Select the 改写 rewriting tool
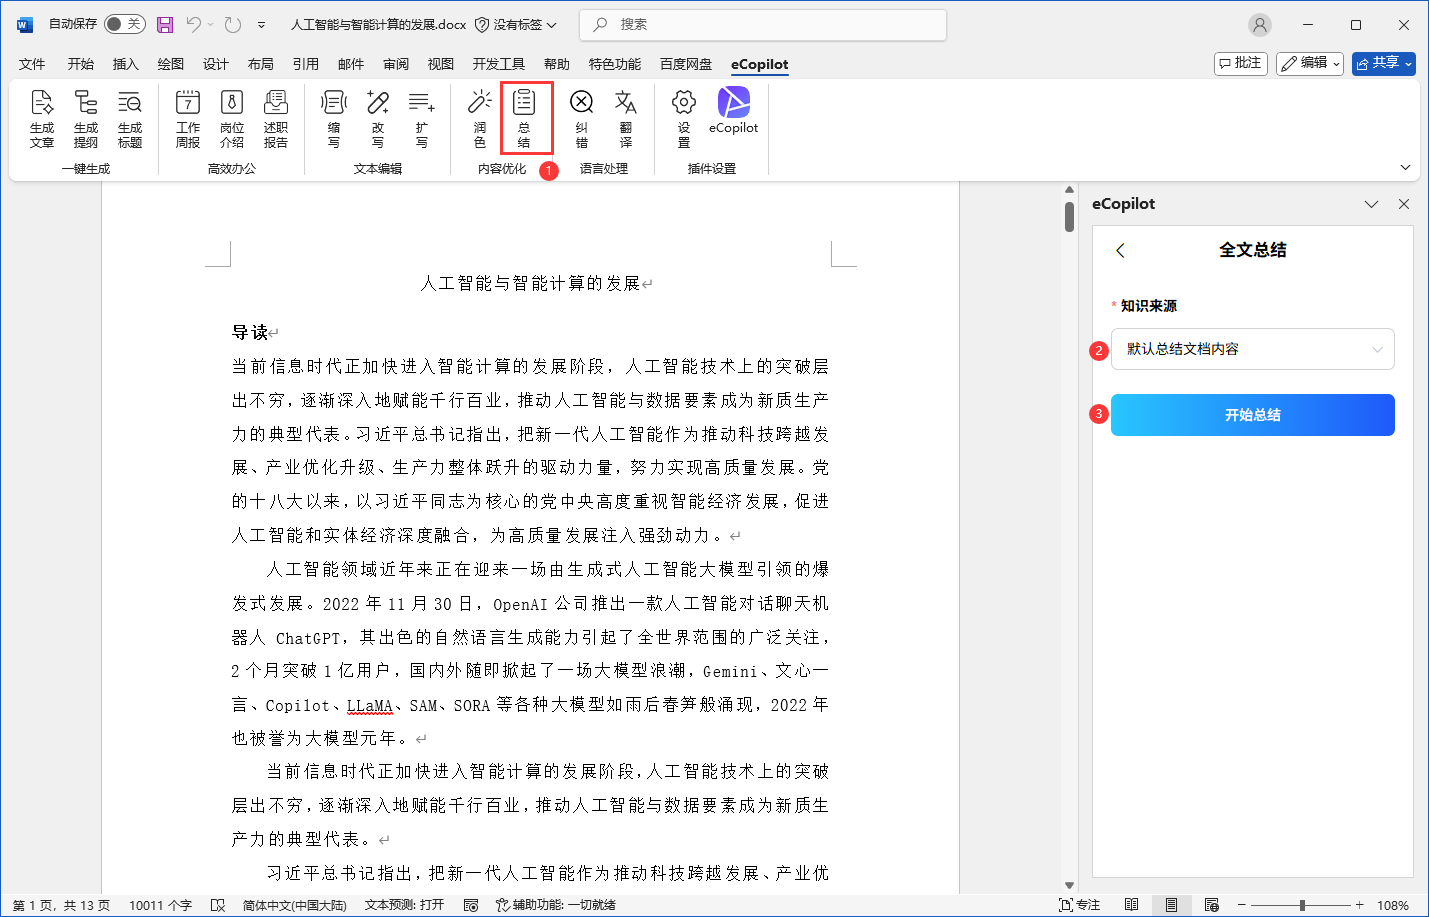This screenshot has height=917, width=1429. pyautogui.click(x=377, y=118)
